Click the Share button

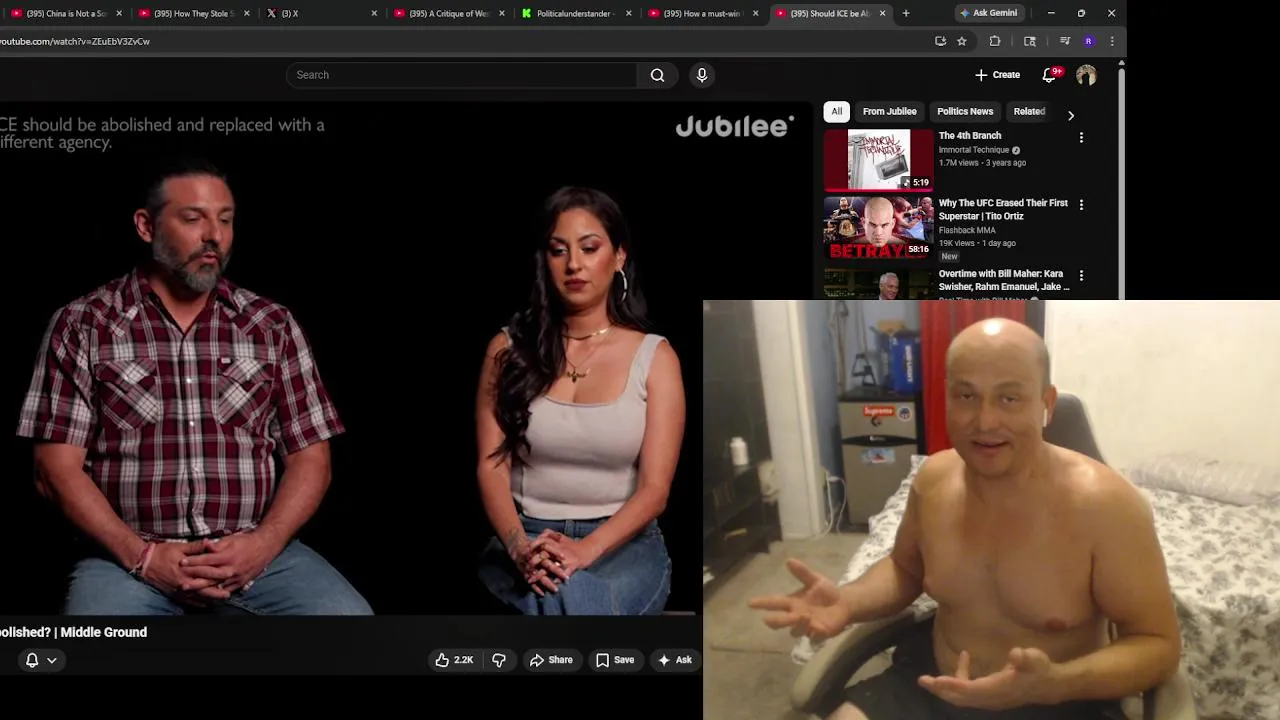click(x=551, y=660)
